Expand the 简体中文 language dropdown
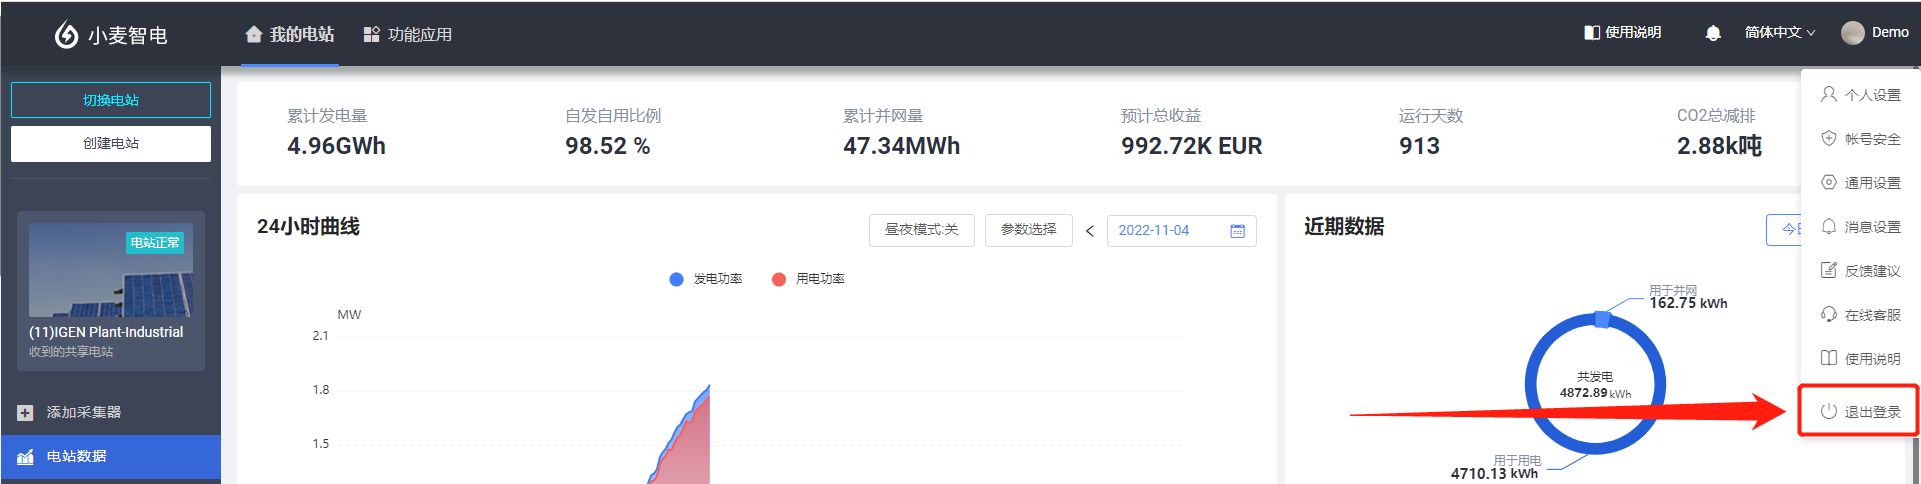This screenshot has width=1921, height=484. click(1779, 33)
